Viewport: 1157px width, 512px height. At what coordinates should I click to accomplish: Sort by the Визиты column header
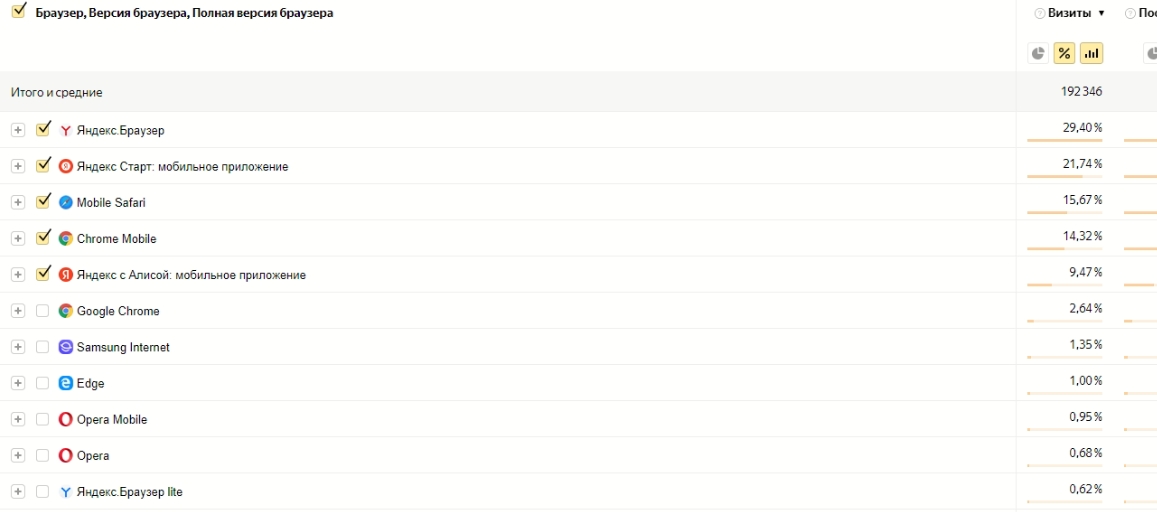(x=1069, y=13)
